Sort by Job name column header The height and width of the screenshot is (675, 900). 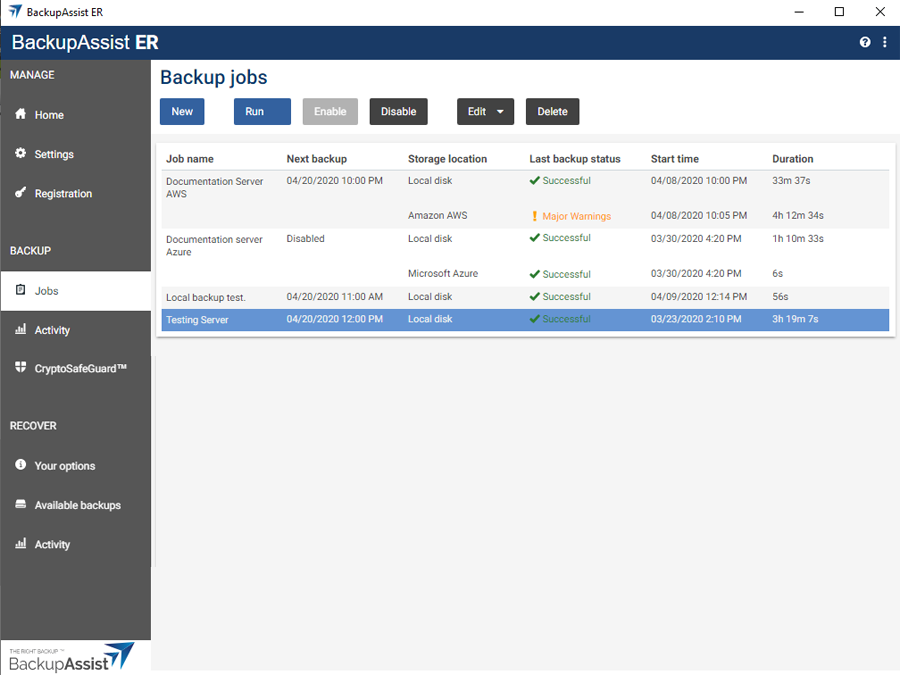click(x=190, y=159)
